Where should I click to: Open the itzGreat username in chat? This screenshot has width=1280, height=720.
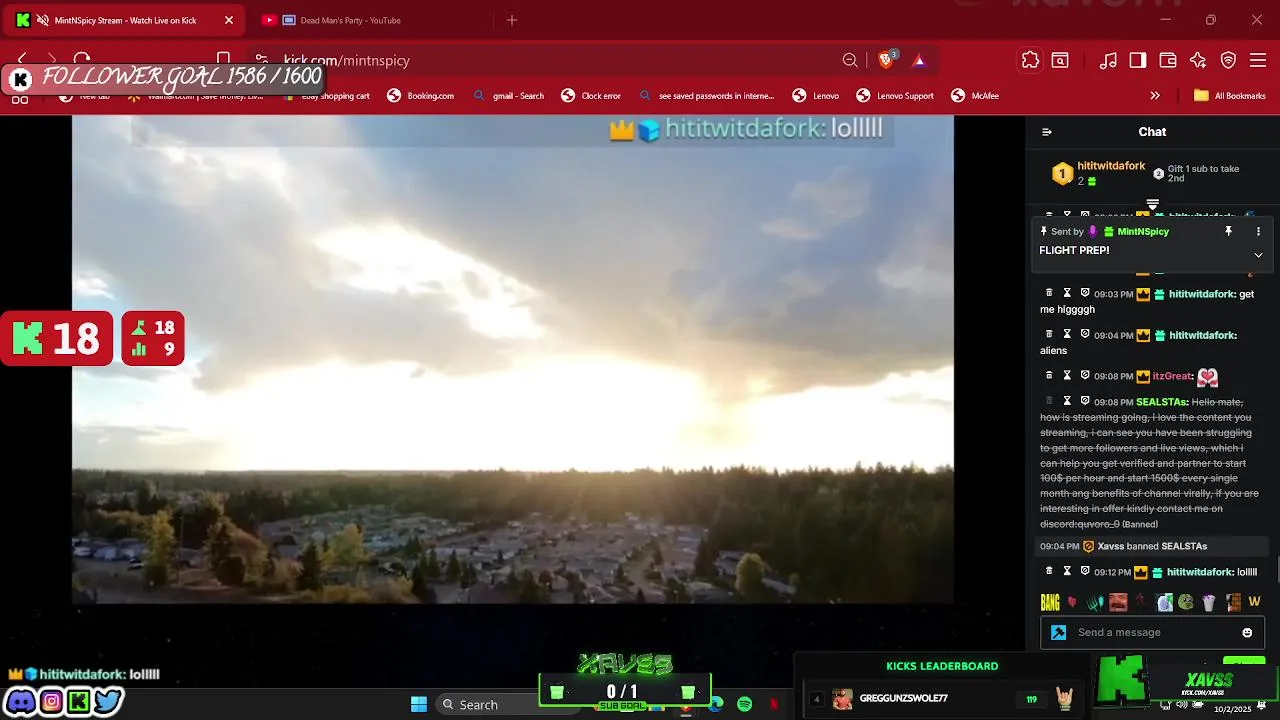1172,376
